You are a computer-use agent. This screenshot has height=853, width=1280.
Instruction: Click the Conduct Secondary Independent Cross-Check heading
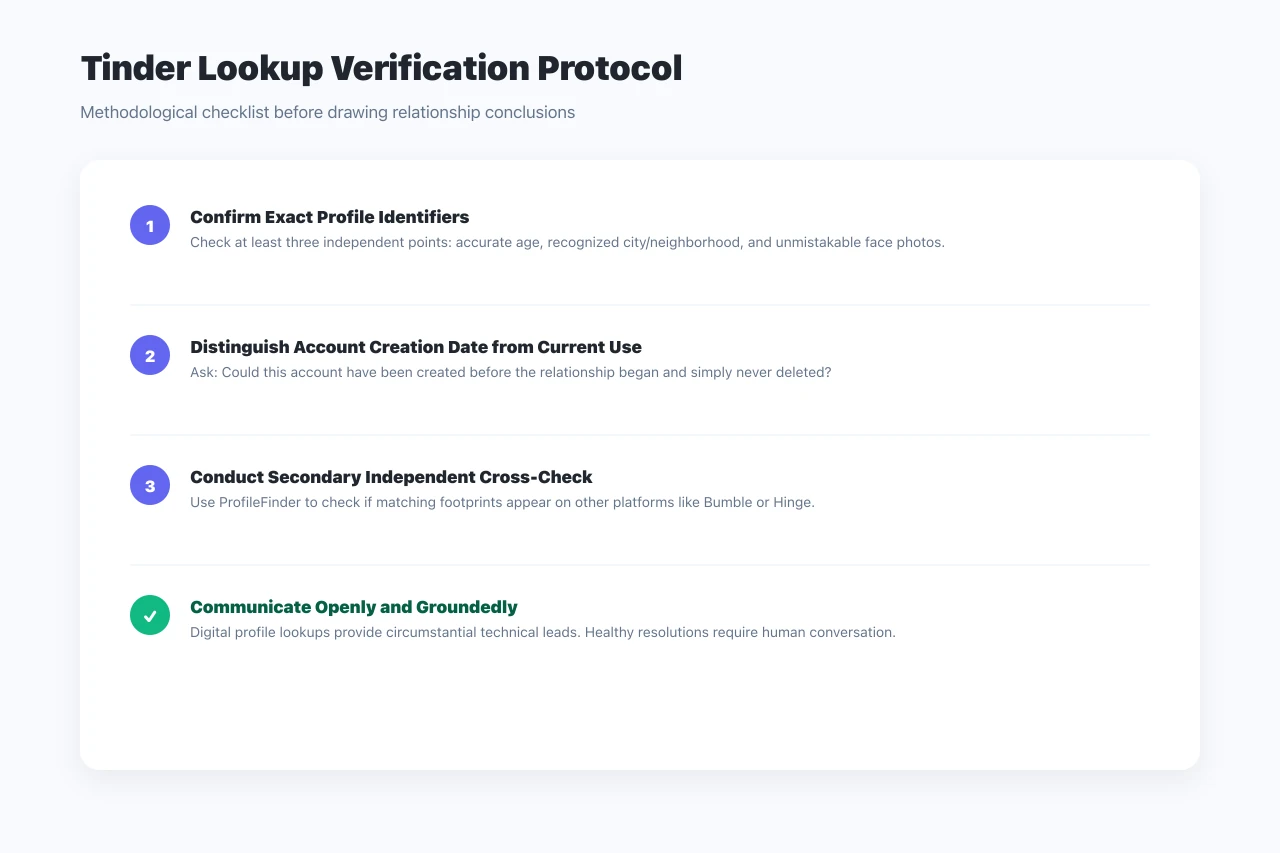391,477
